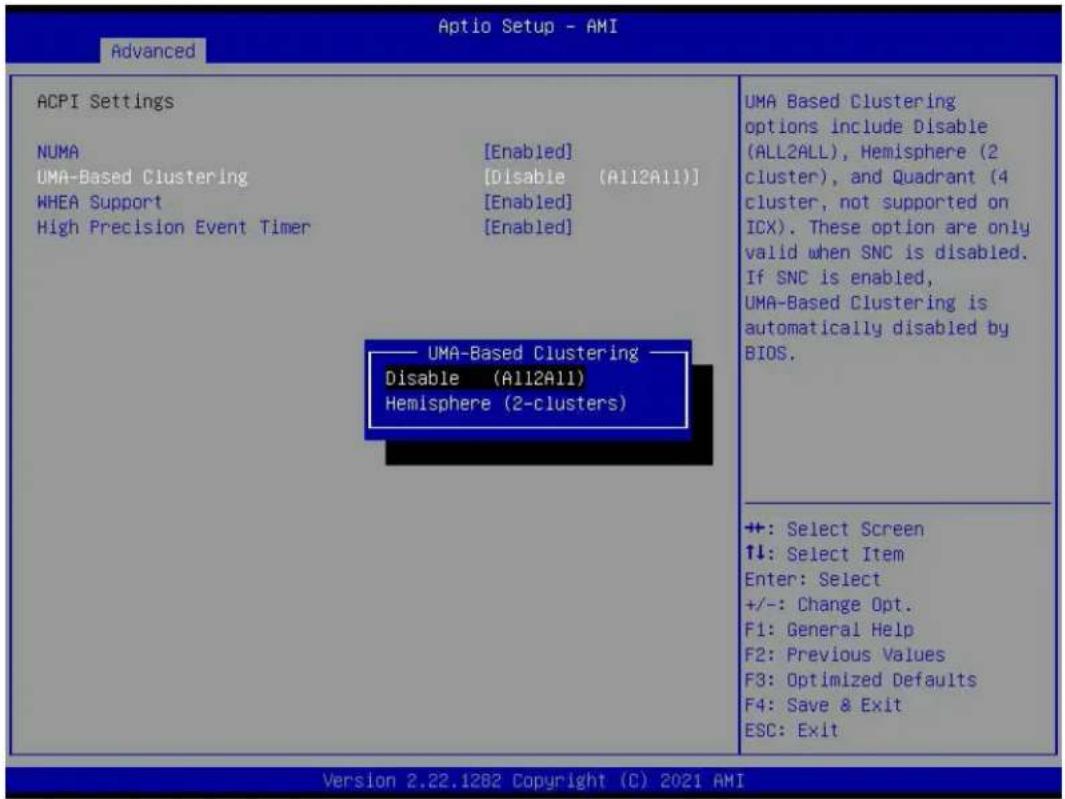Change High Precision Event Timer [Enabled] value

[x=528, y=228]
